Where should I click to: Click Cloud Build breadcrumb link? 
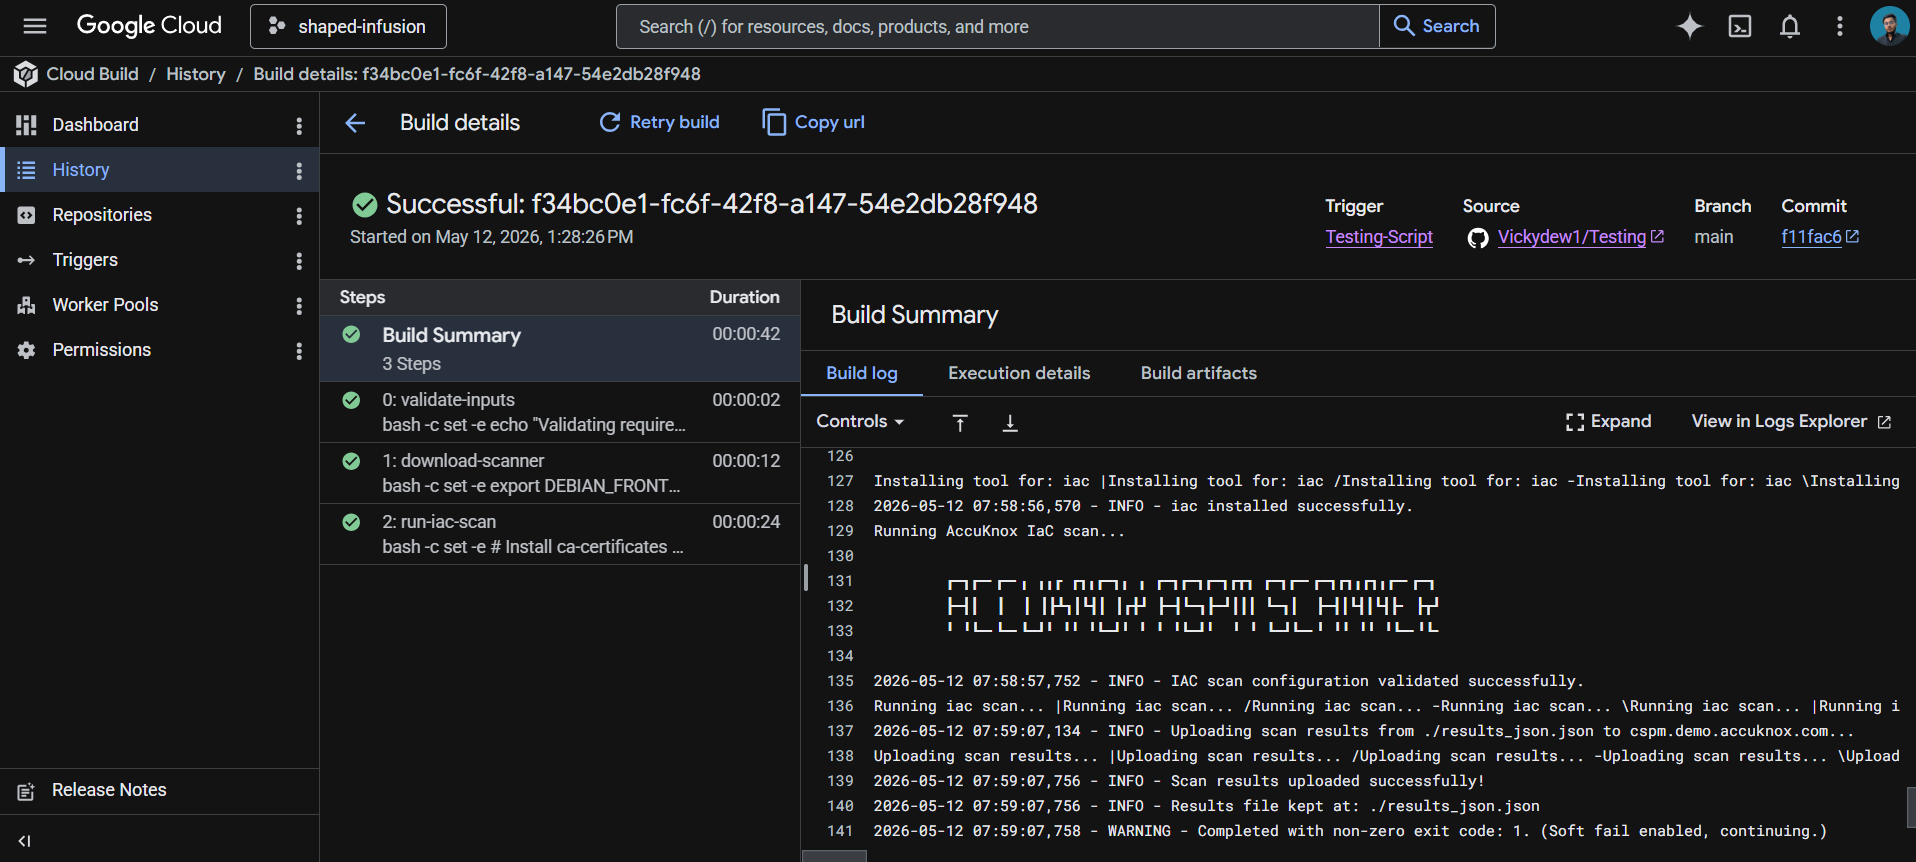92,74
